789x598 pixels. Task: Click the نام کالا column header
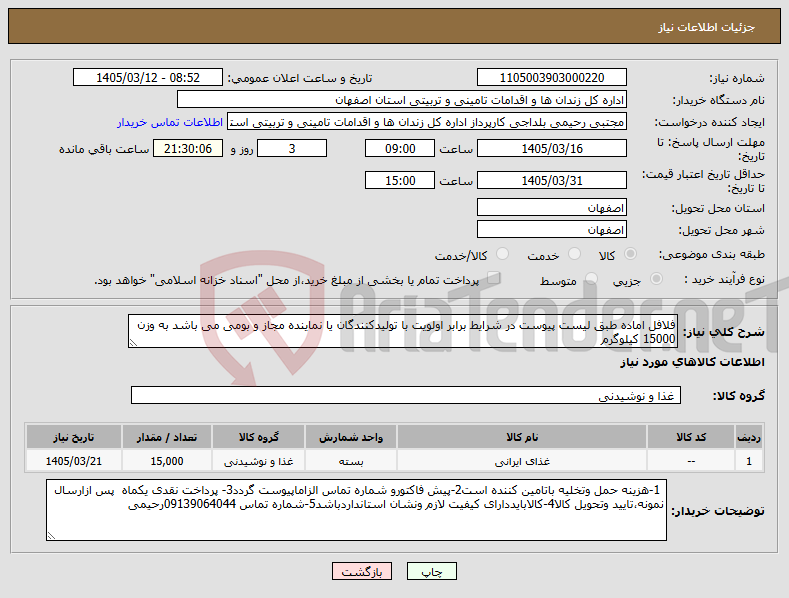522,437
